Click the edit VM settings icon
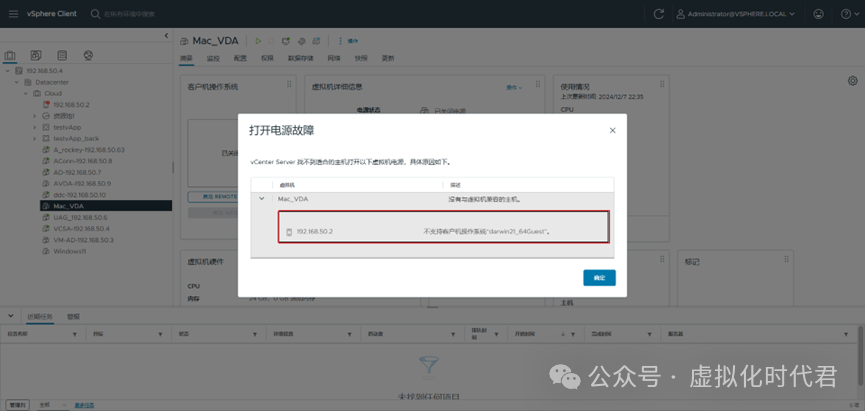Image resolution: width=865 pixels, height=411 pixels. click(x=301, y=41)
